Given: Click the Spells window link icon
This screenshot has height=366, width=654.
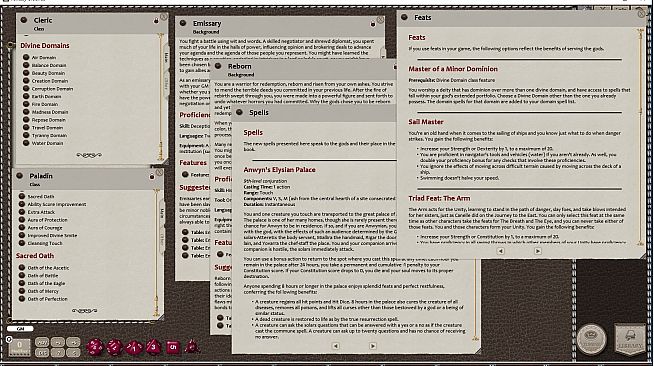Looking at the screenshot, I should click(239, 112).
